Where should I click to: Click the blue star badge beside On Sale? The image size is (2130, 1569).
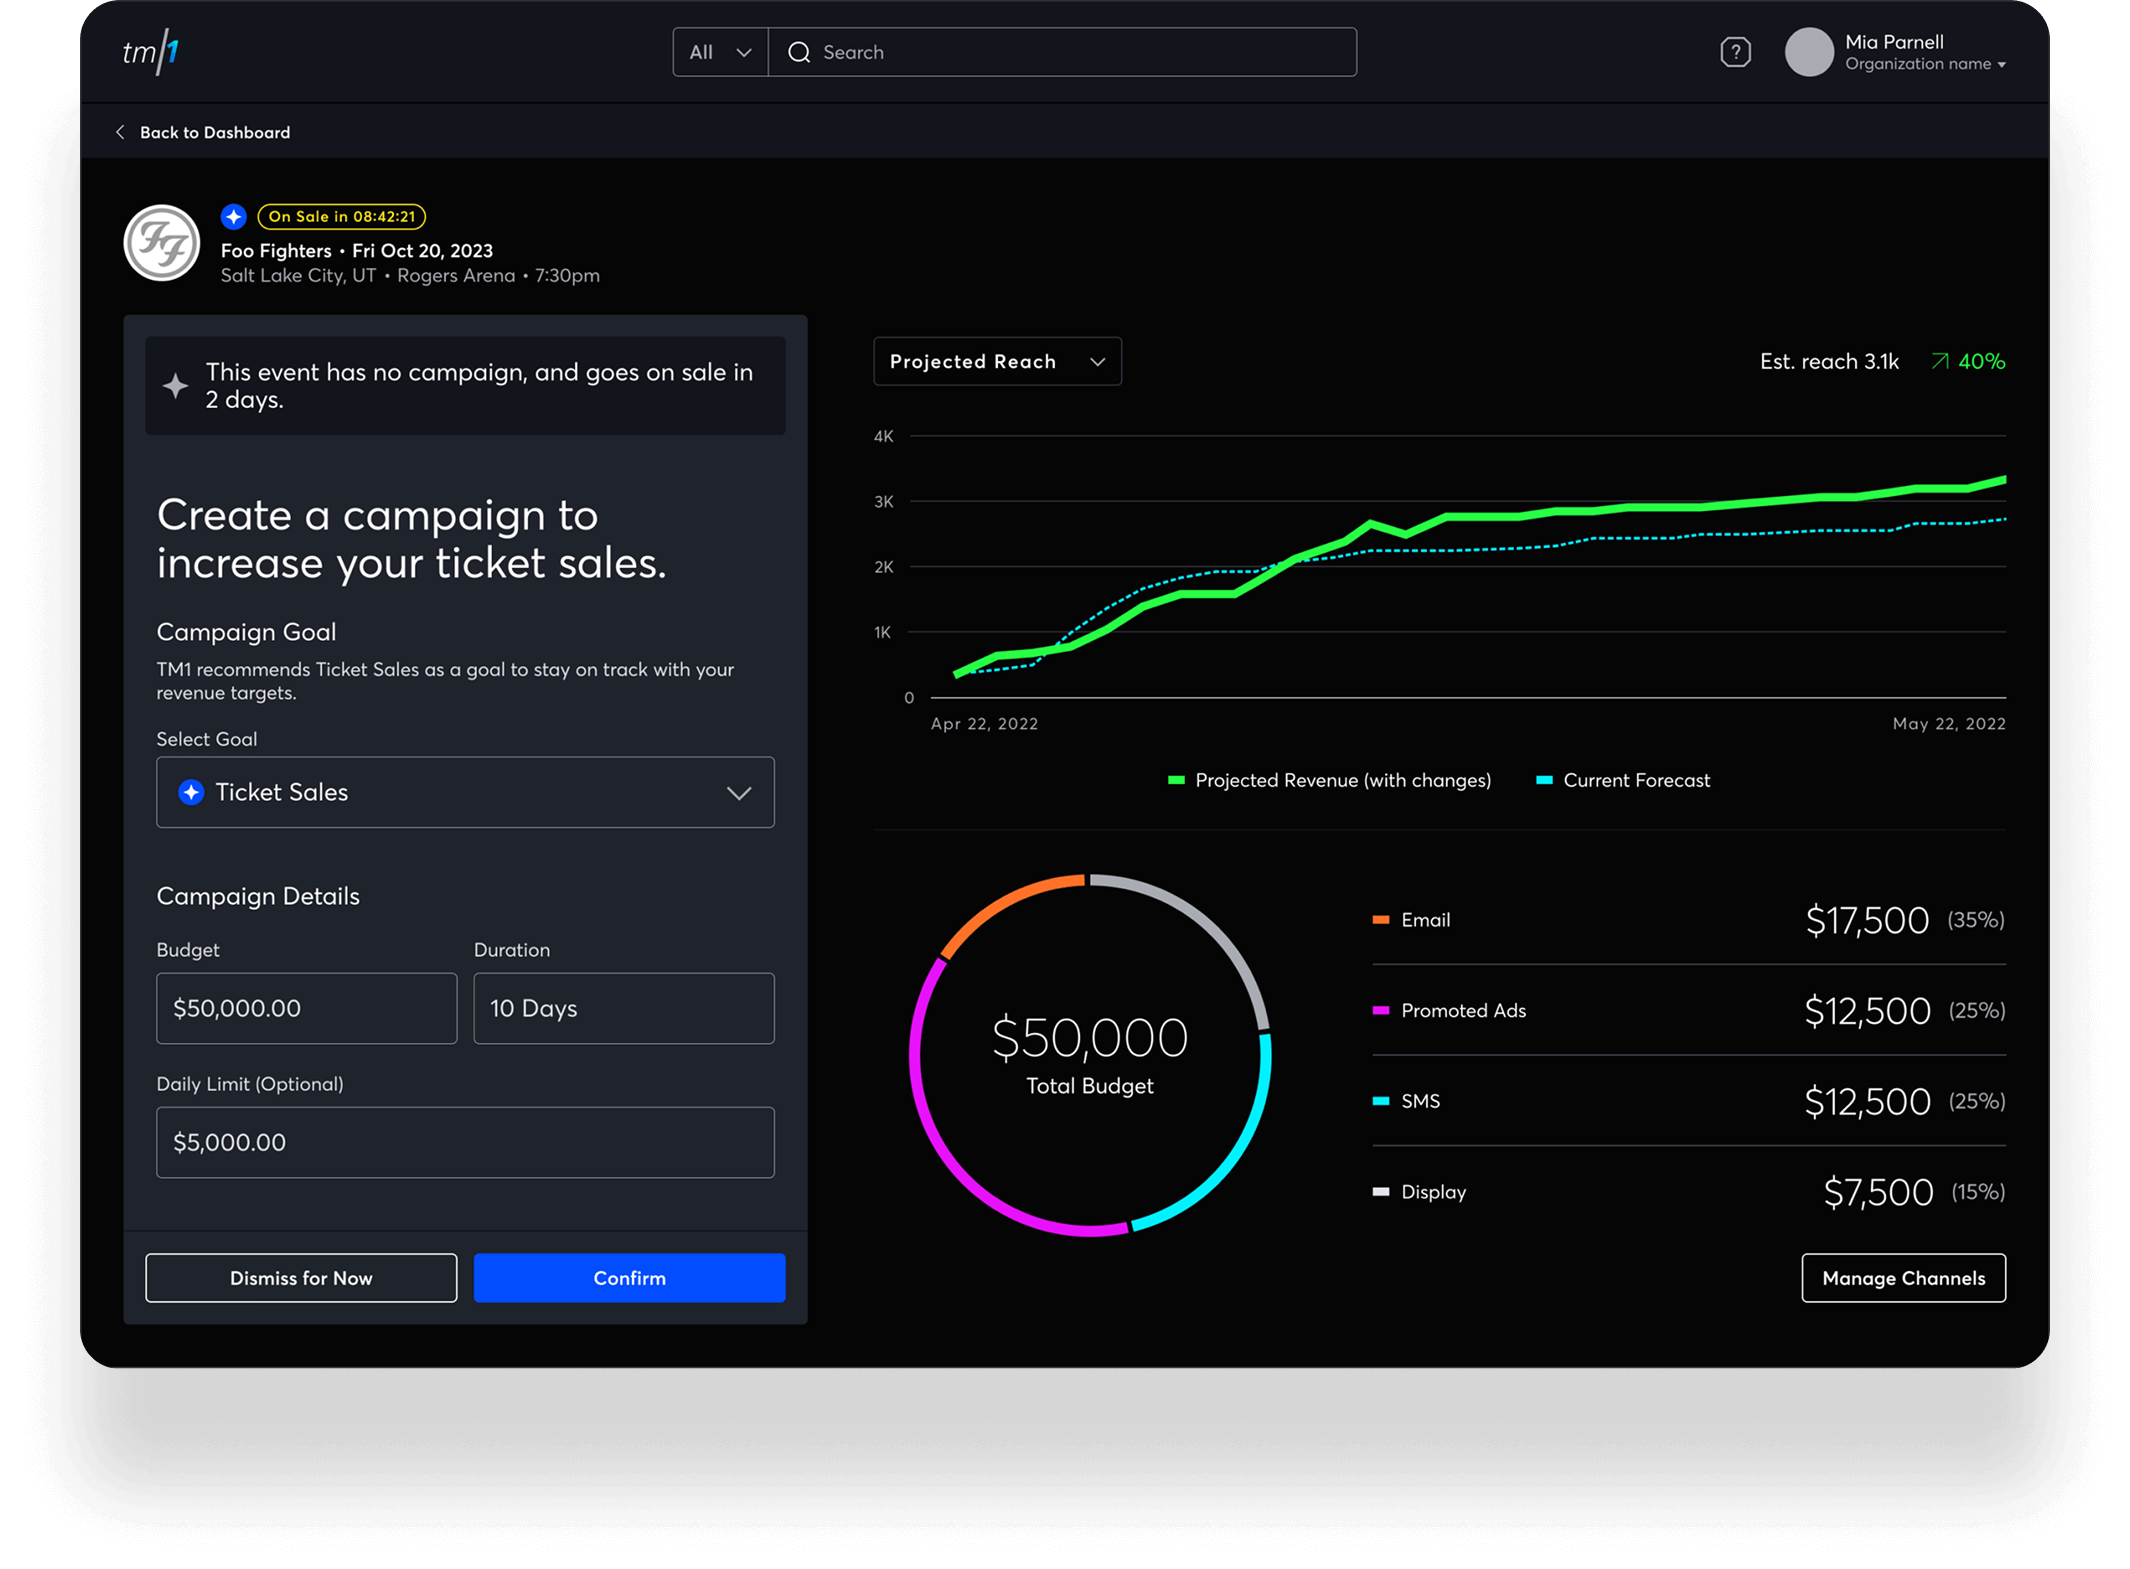pyautogui.click(x=234, y=216)
